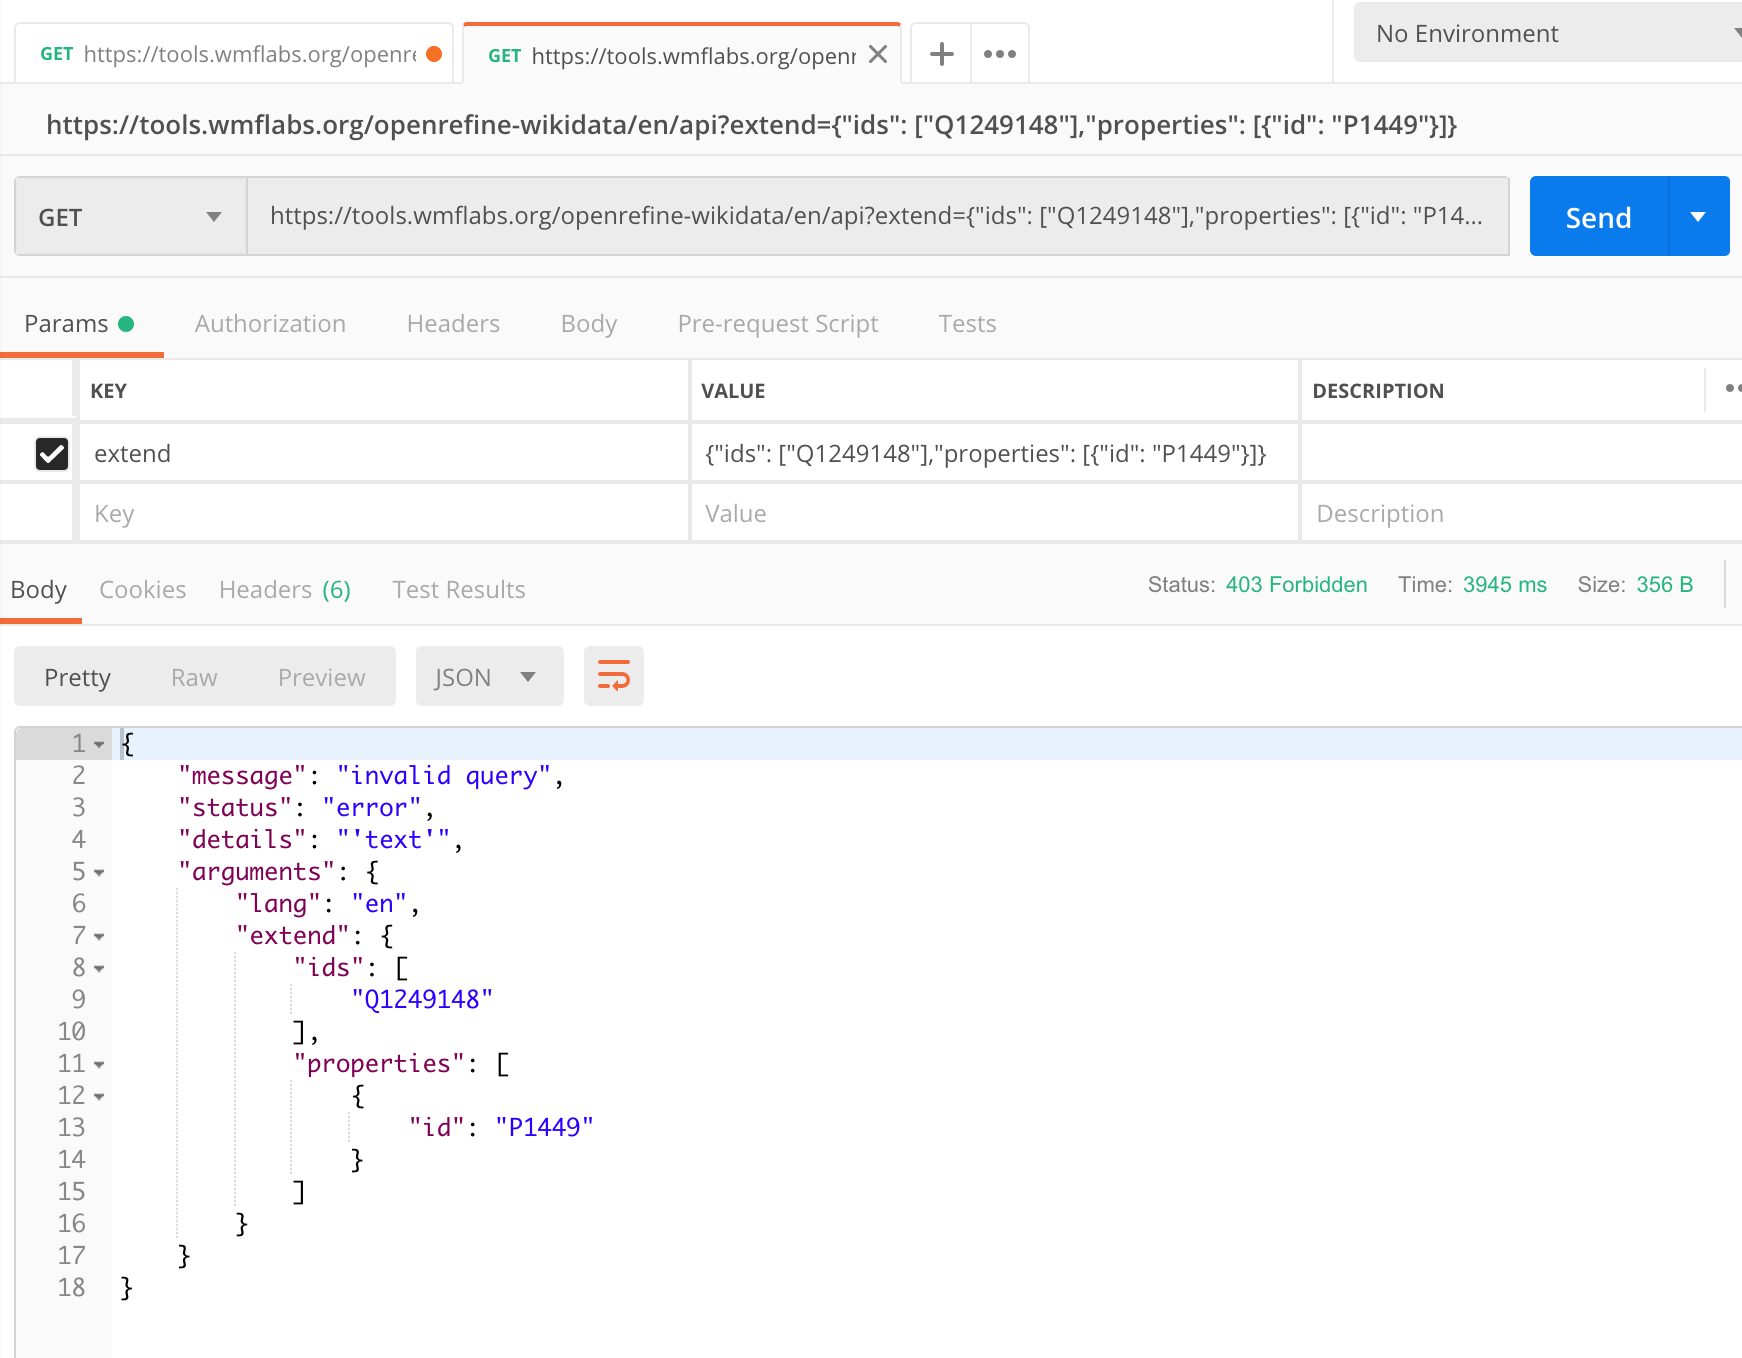Collapse the extend object on line 7
The width and height of the screenshot is (1742, 1358).
click(x=99, y=936)
